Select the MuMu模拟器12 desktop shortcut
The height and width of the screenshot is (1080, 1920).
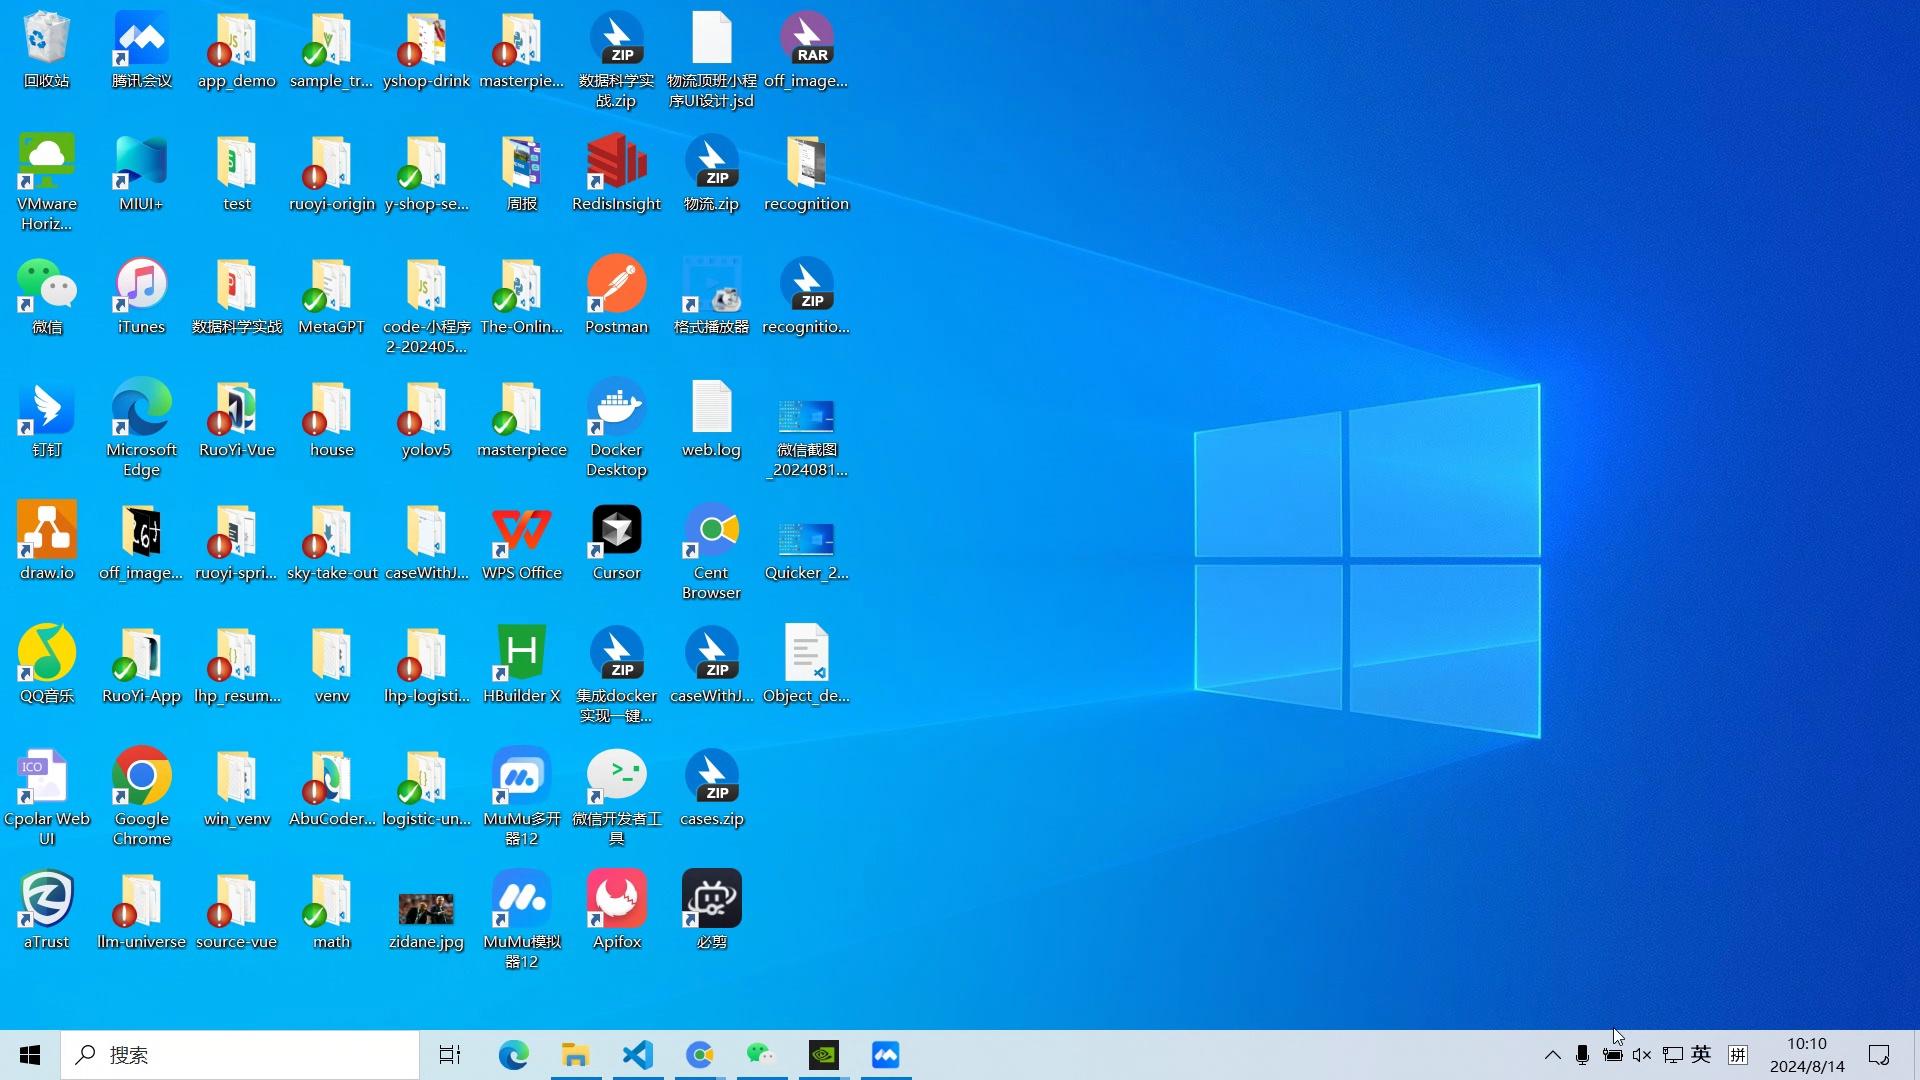pyautogui.click(x=521, y=921)
